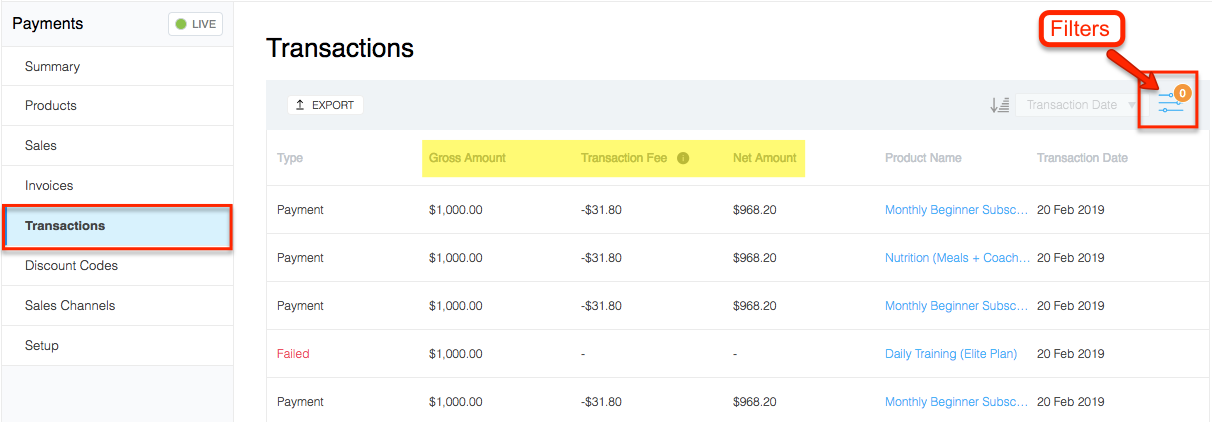Click the Net Amount column header
The image size is (1212, 422).
(x=765, y=158)
